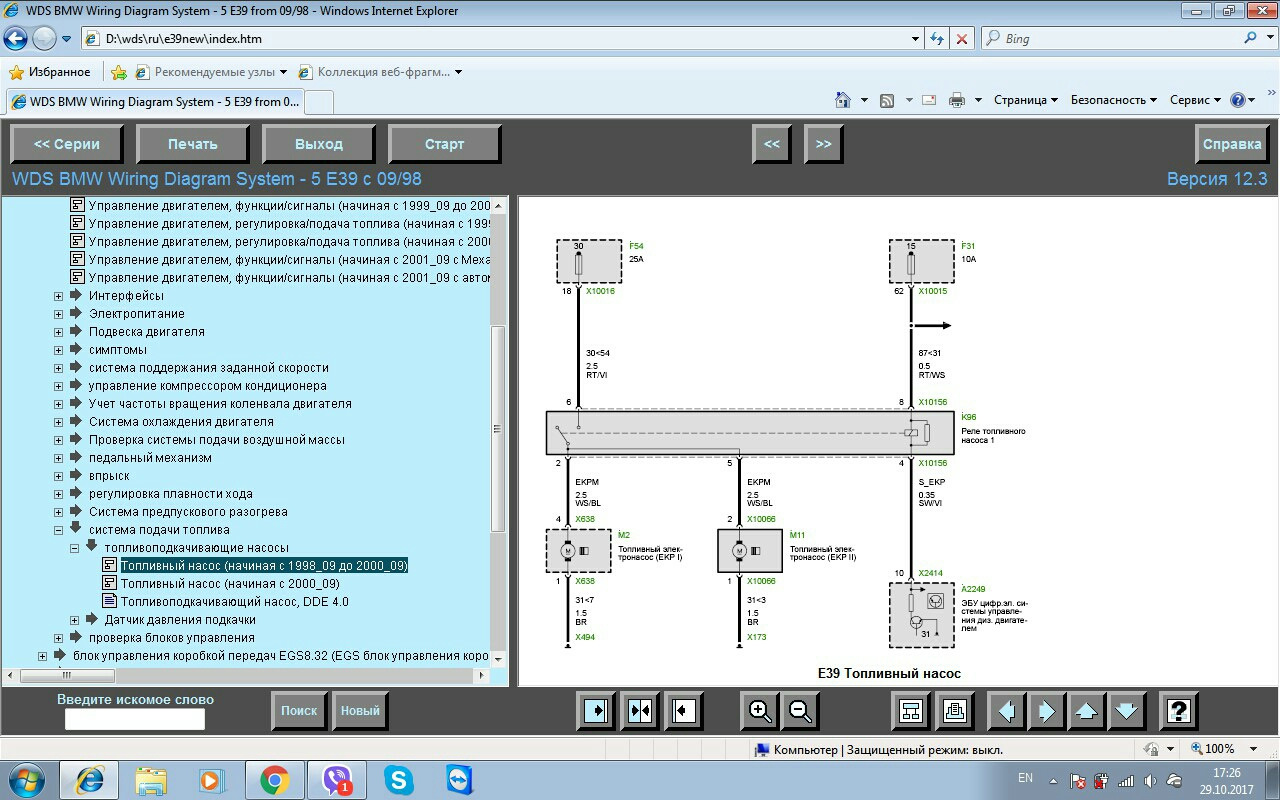
Task: Click the document print icon in bottom toolbar
Action: click(x=955, y=711)
